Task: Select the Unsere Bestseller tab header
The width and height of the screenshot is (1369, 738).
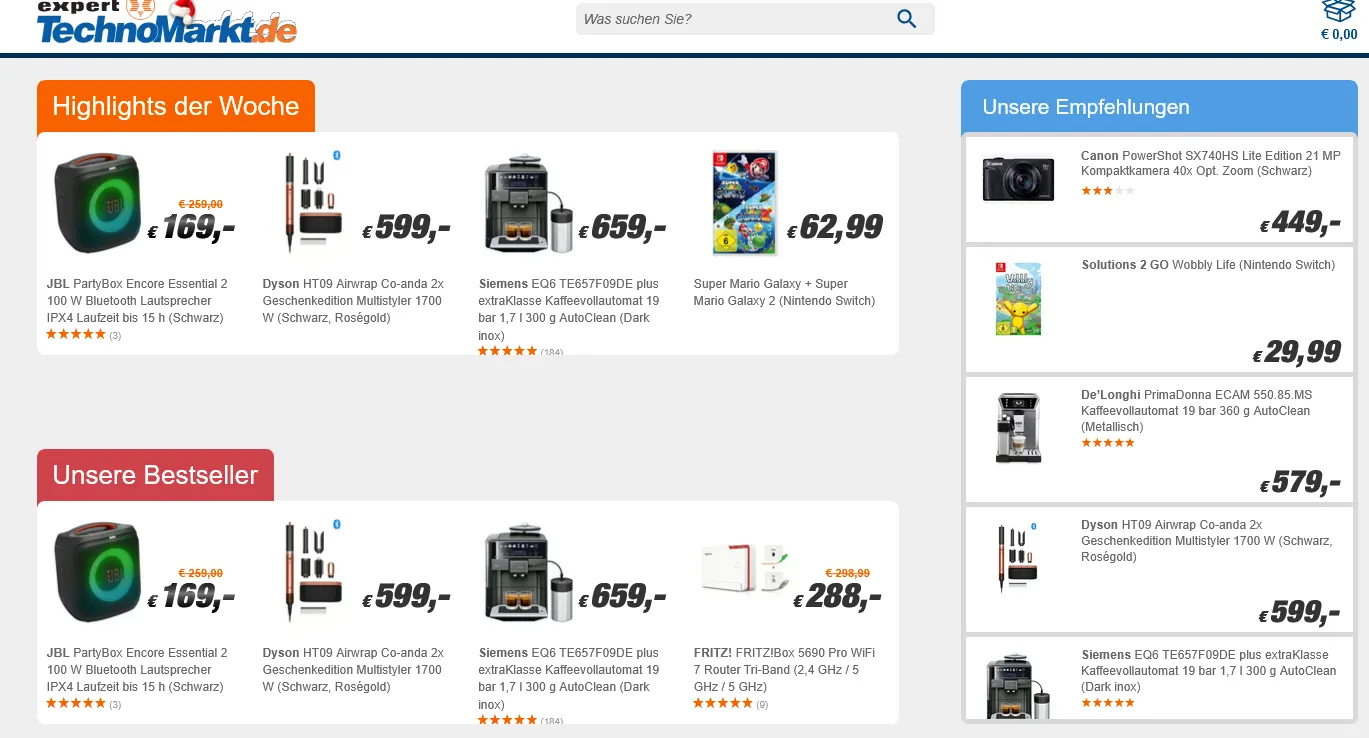Action: (x=155, y=476)
